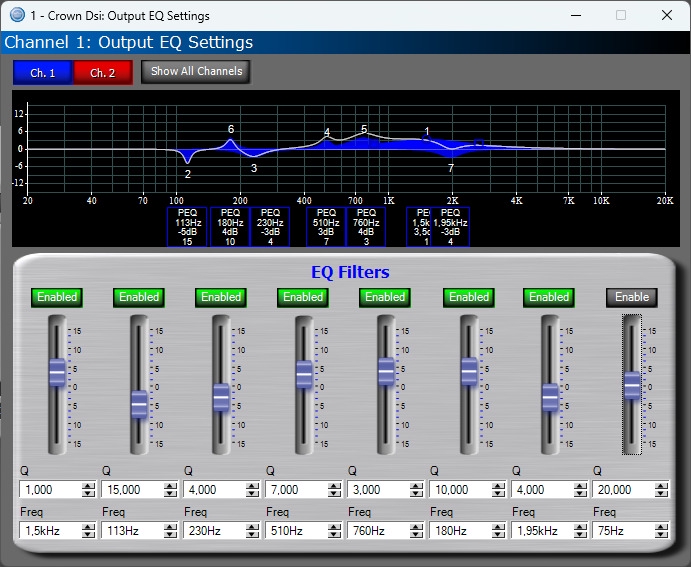Click the spinner arrows of Freq 230Hz
This screenshot has height=567, width=691.
252,530
